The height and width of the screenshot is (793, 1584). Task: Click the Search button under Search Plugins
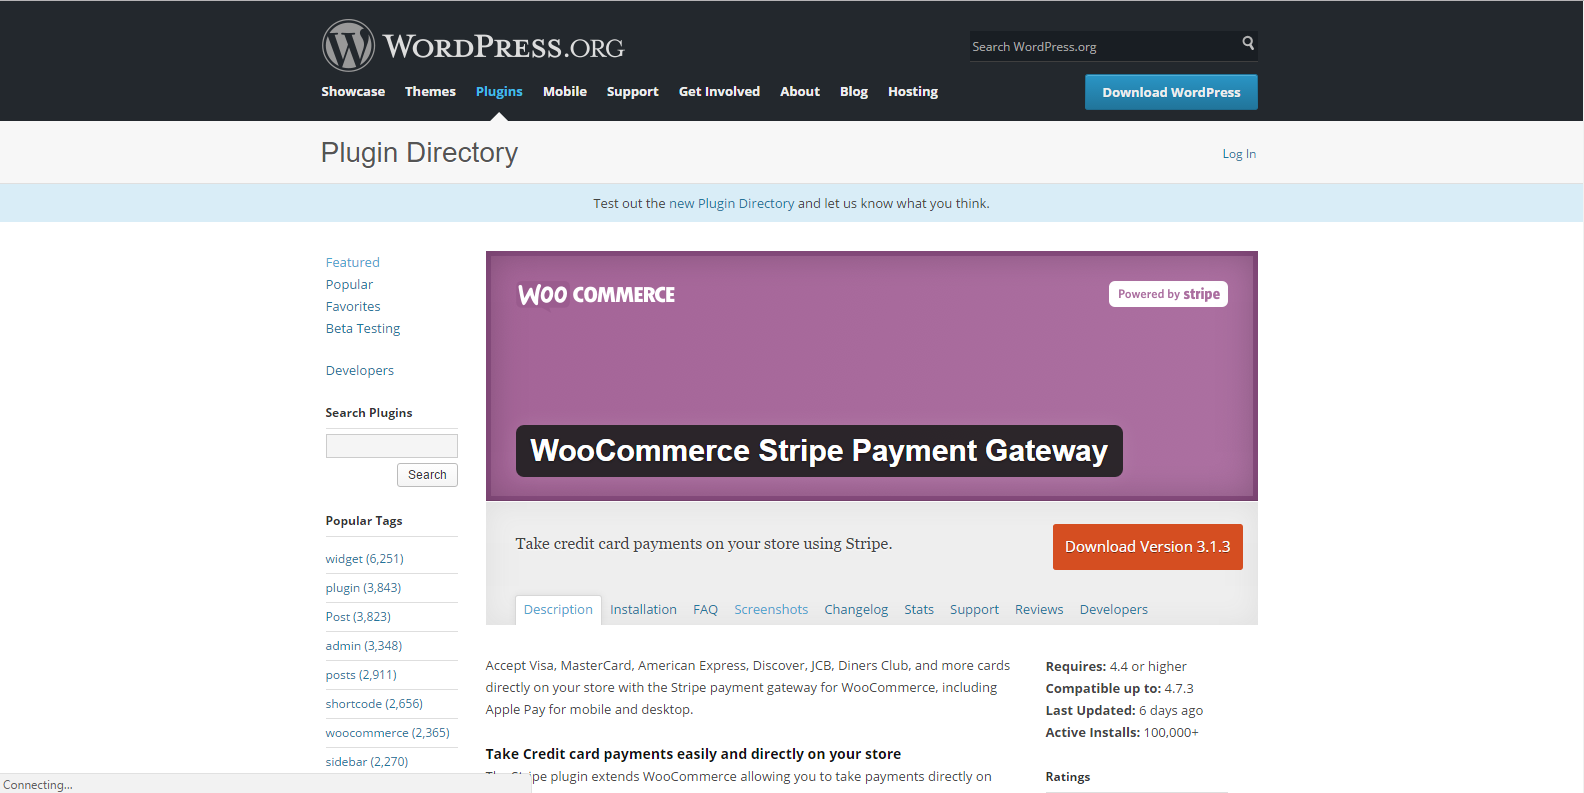[427, 475]
